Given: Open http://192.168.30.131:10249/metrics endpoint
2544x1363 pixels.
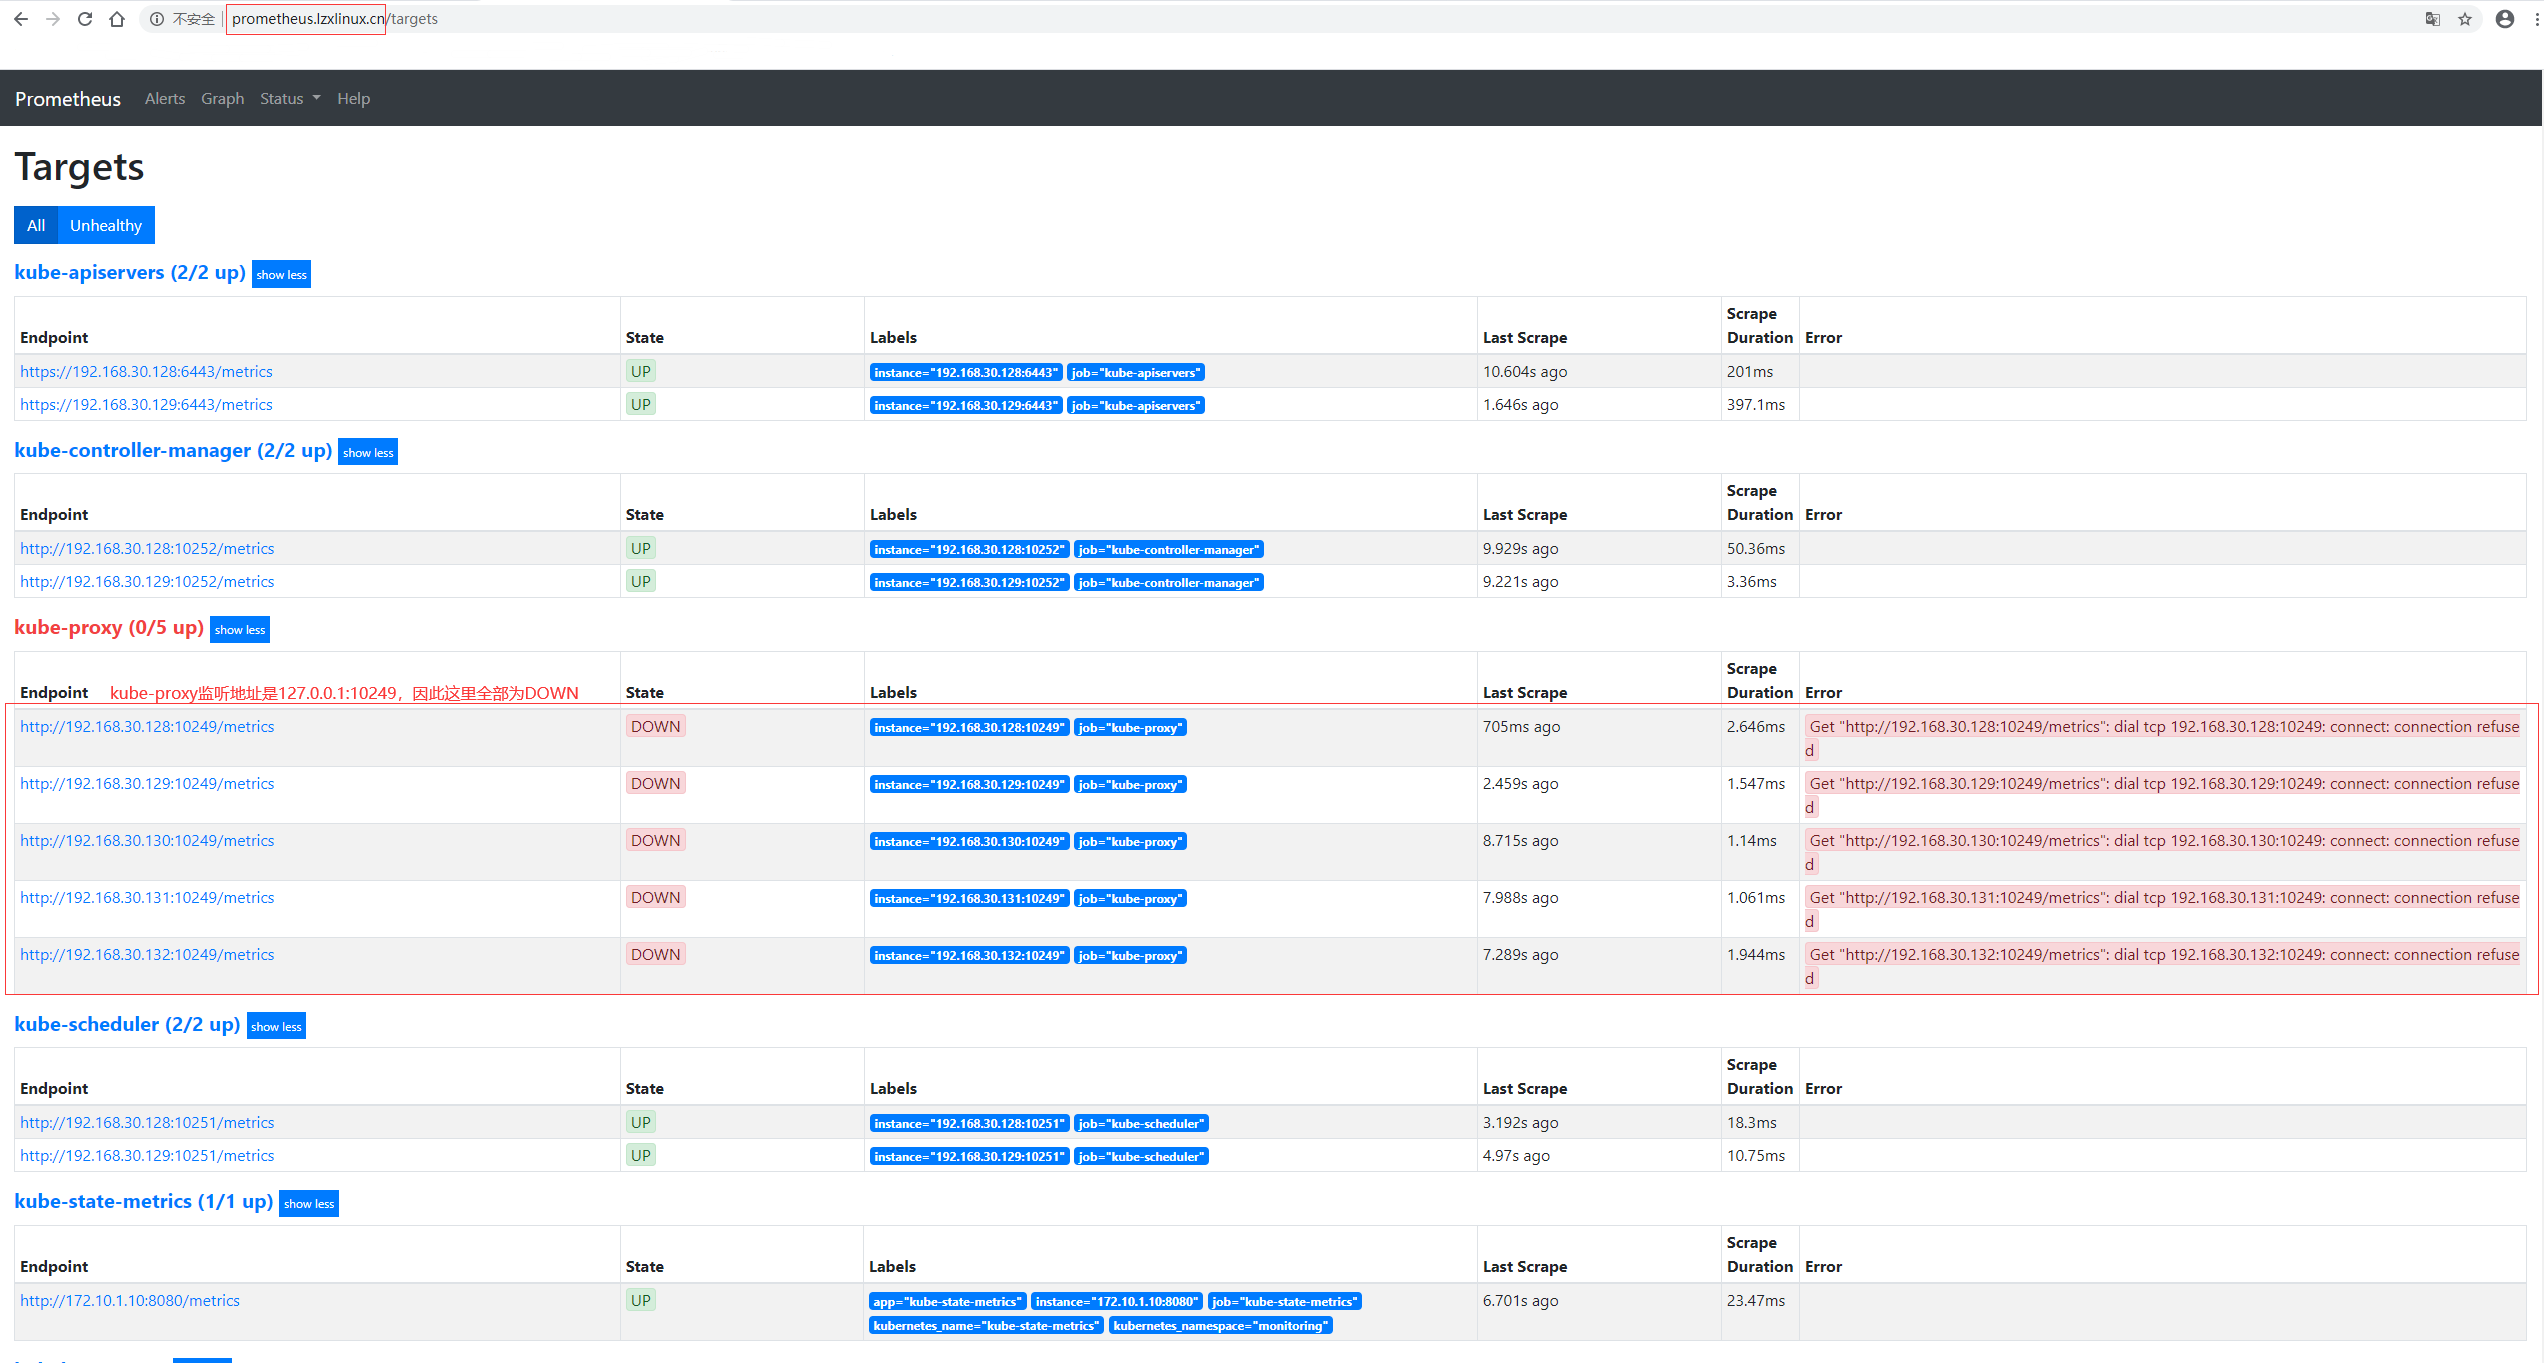Looking at the screenshot, I should pyautogui.click(x=147, y=898).
